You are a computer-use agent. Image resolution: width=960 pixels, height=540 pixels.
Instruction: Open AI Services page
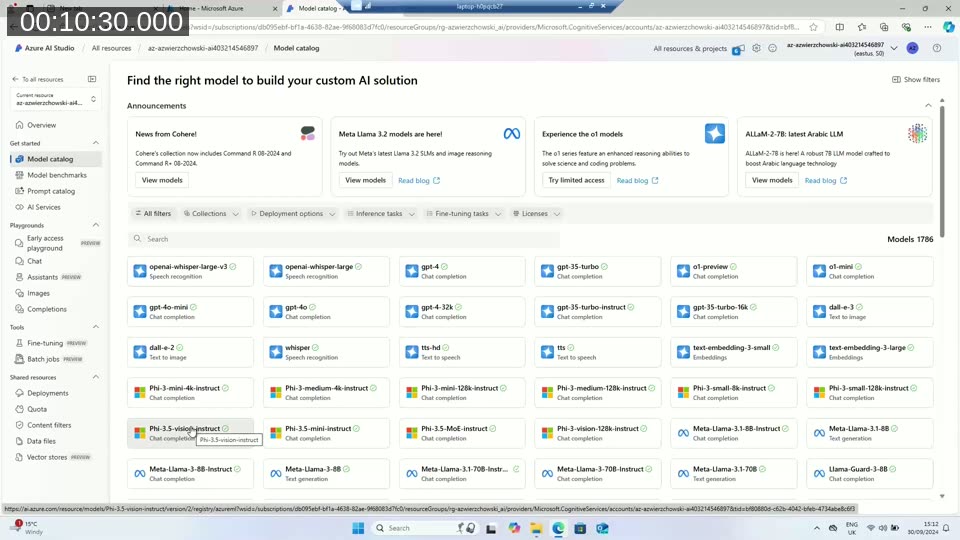point(43,207)
